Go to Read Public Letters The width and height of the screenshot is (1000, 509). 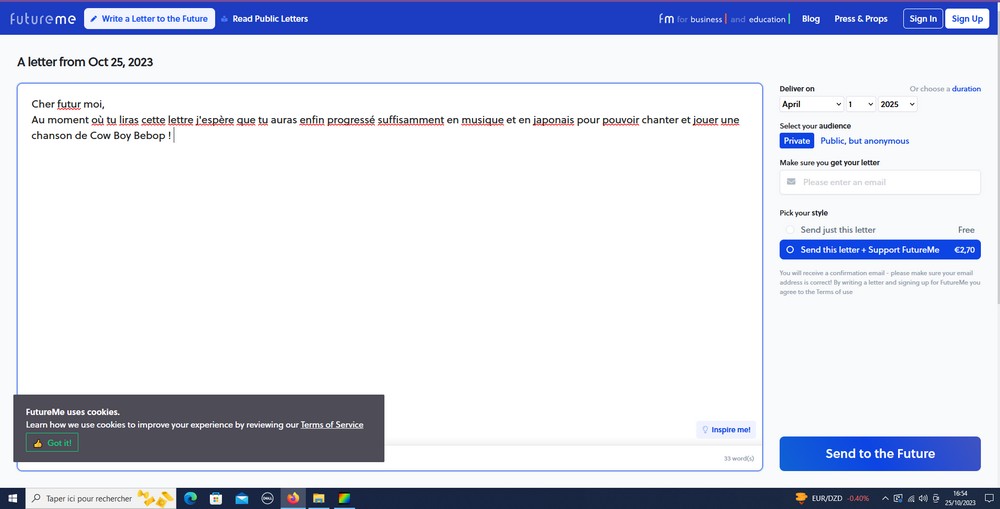[264, 18]
